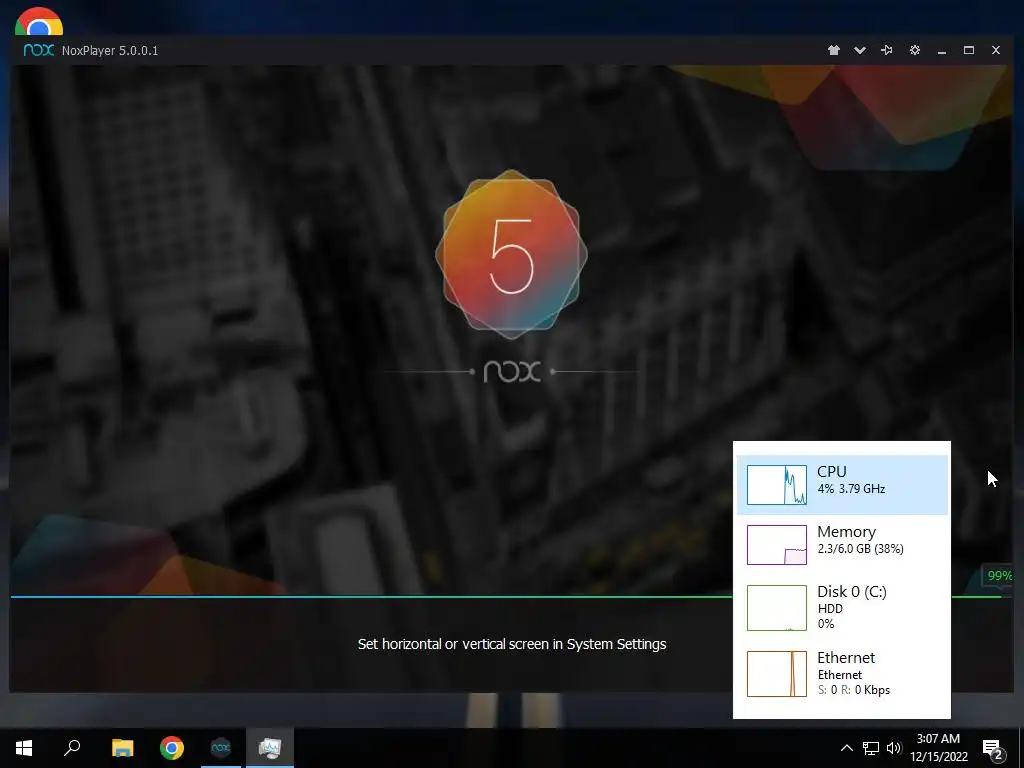Click the Ethernet throughput graph thumbnail
Image resolution: width=1024 pixels, height=768 pixels.
(x=776, y=674)
